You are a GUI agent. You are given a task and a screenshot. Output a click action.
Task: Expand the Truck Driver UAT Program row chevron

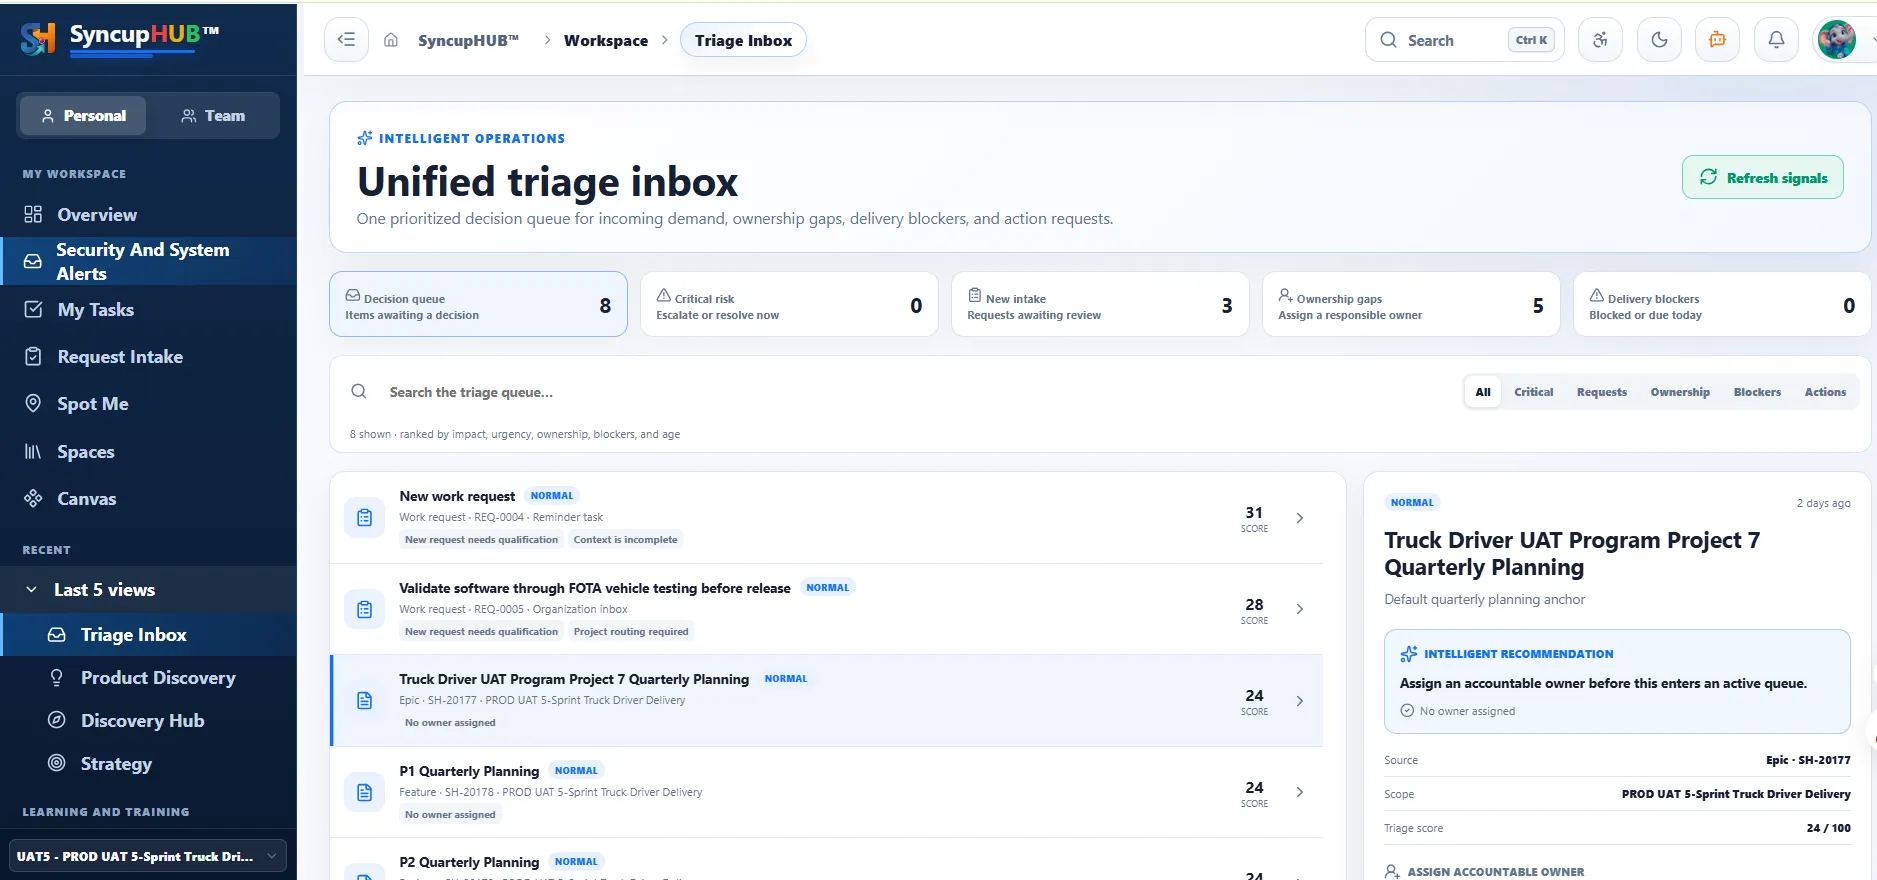pos(1299,700)
